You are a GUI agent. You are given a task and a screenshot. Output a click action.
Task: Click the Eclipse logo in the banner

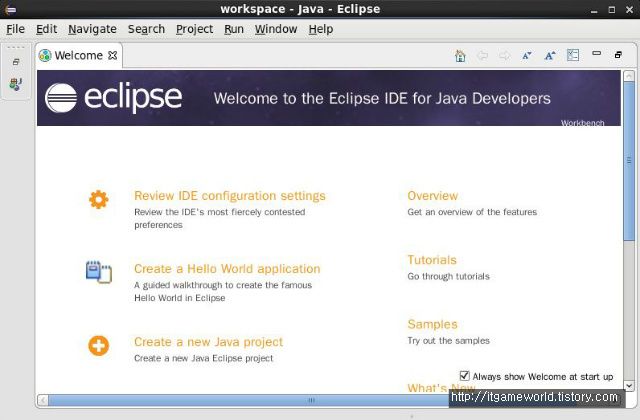113,98
